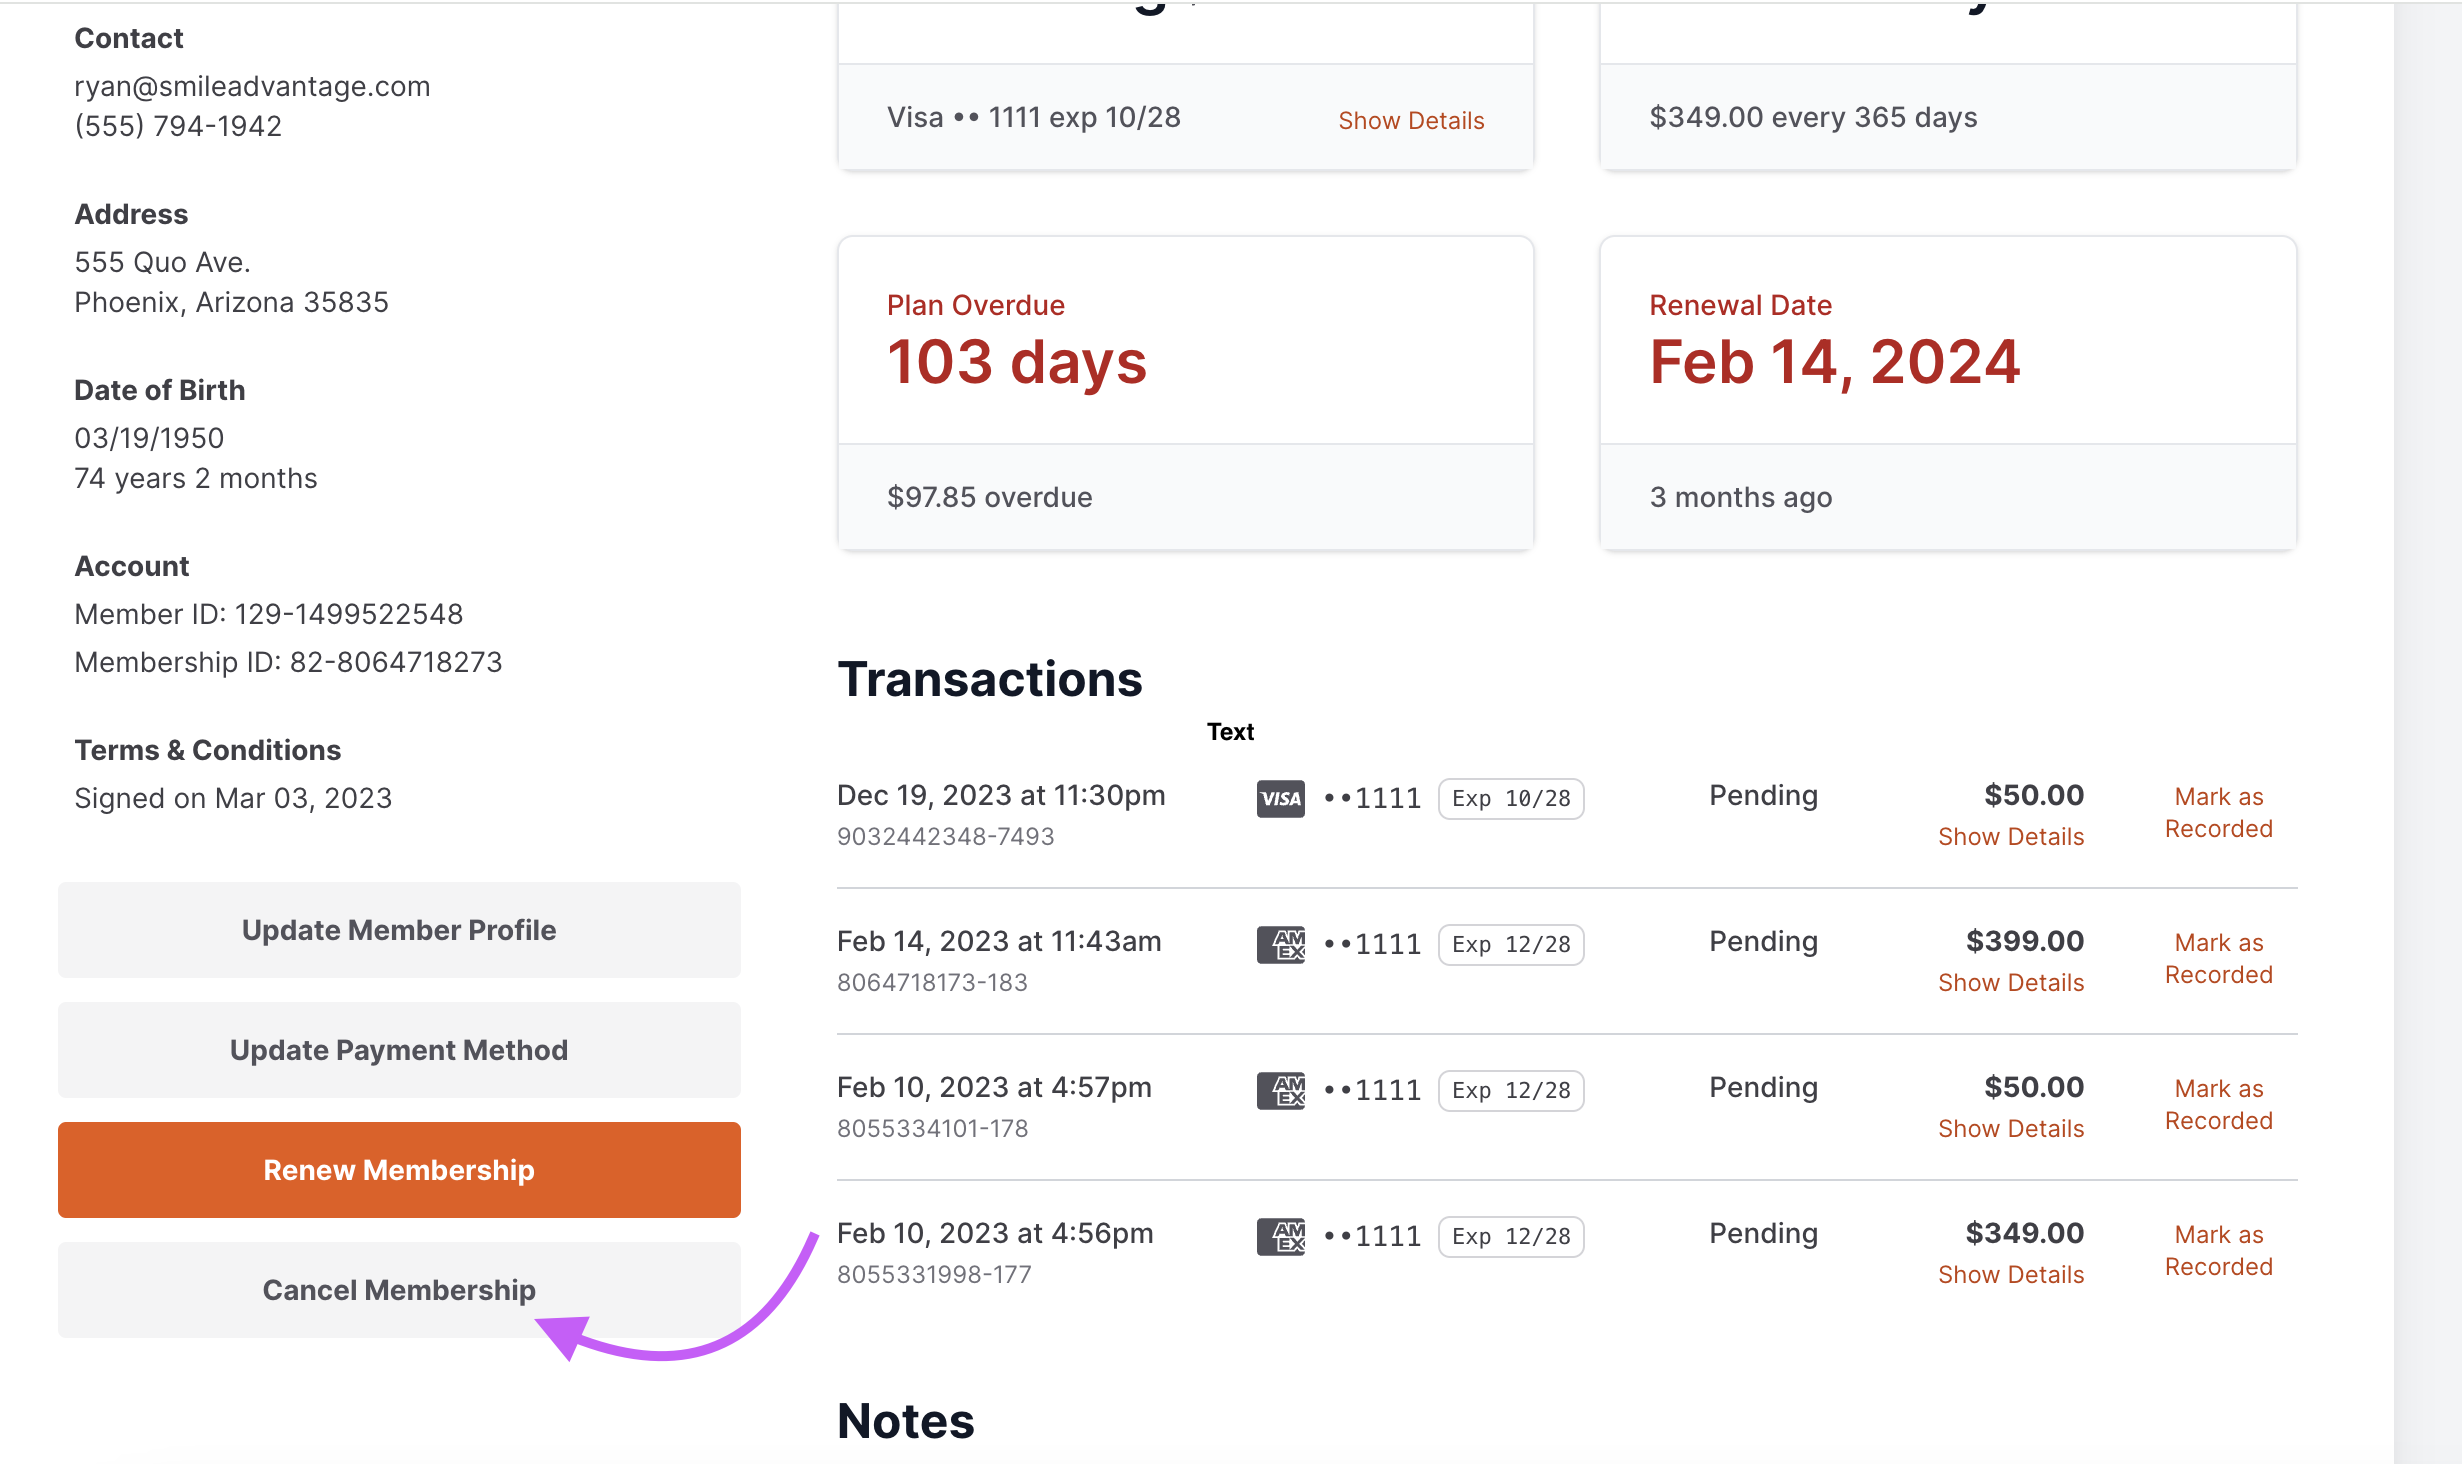Click Exp 12/28 badge on Feb 14 transaction
This screenshot has height=1464, width=2462.
tap(1511, 944)
